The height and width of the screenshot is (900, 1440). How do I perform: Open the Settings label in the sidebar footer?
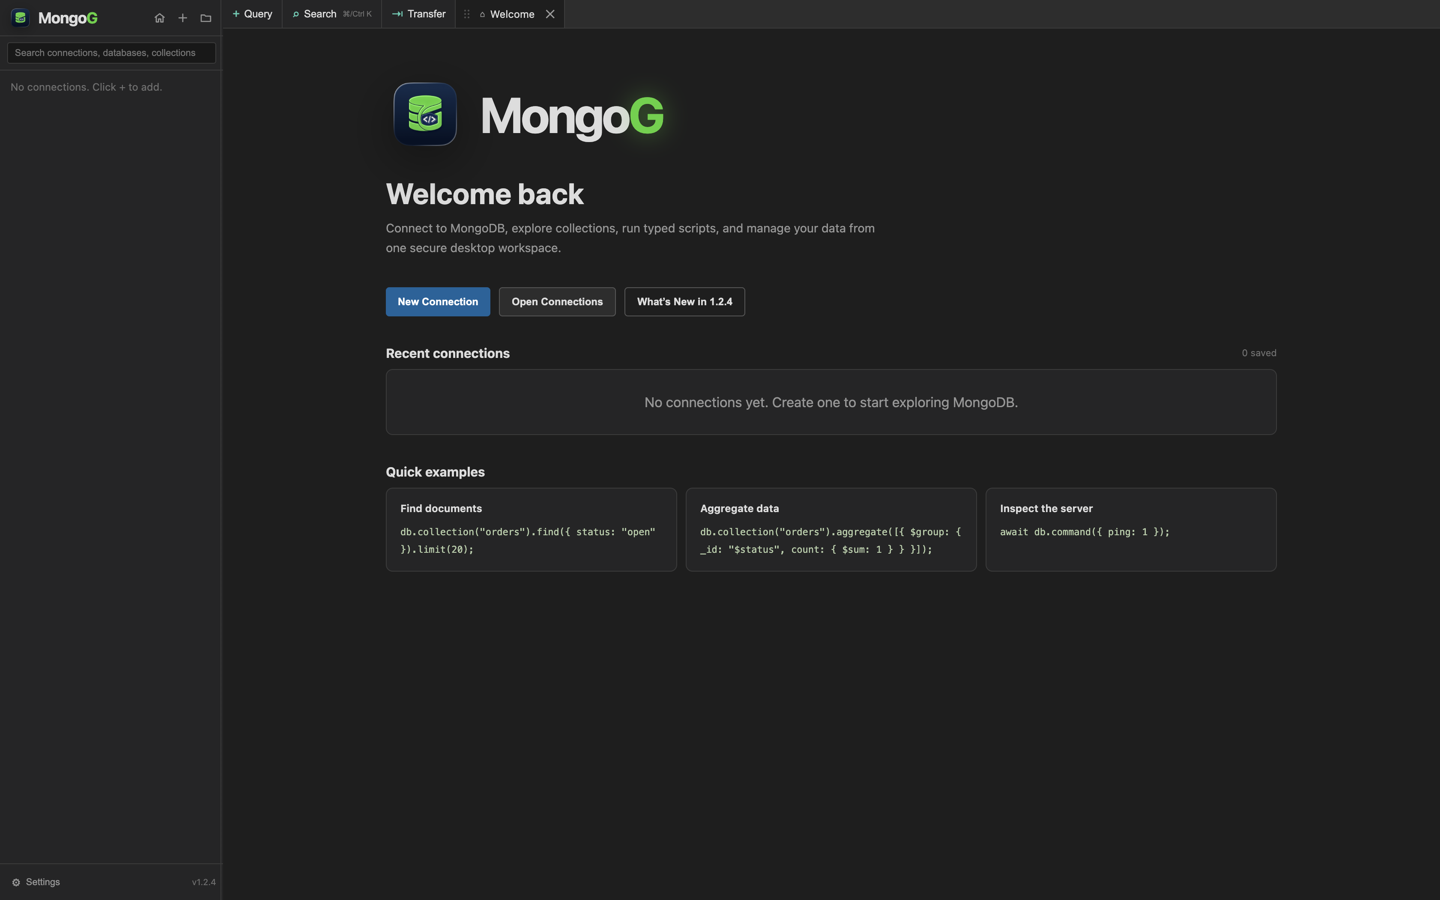click(43, 882)
